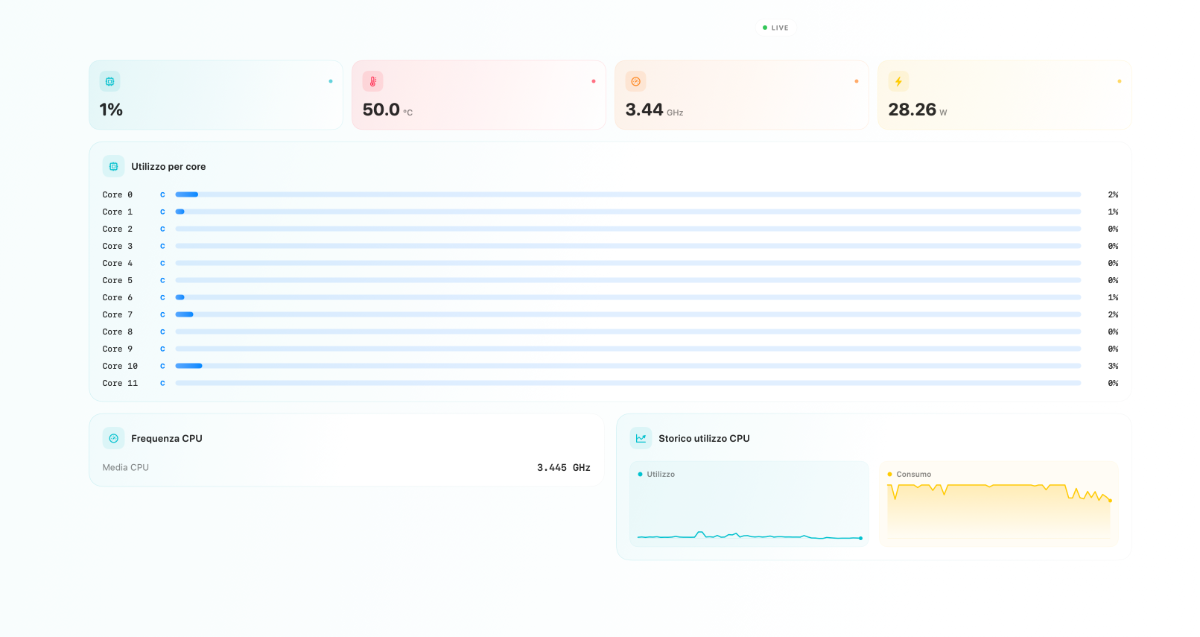1200x637 pixels.
Task: Click the C marker on the Core 2 row
Action: coord(163,229)
